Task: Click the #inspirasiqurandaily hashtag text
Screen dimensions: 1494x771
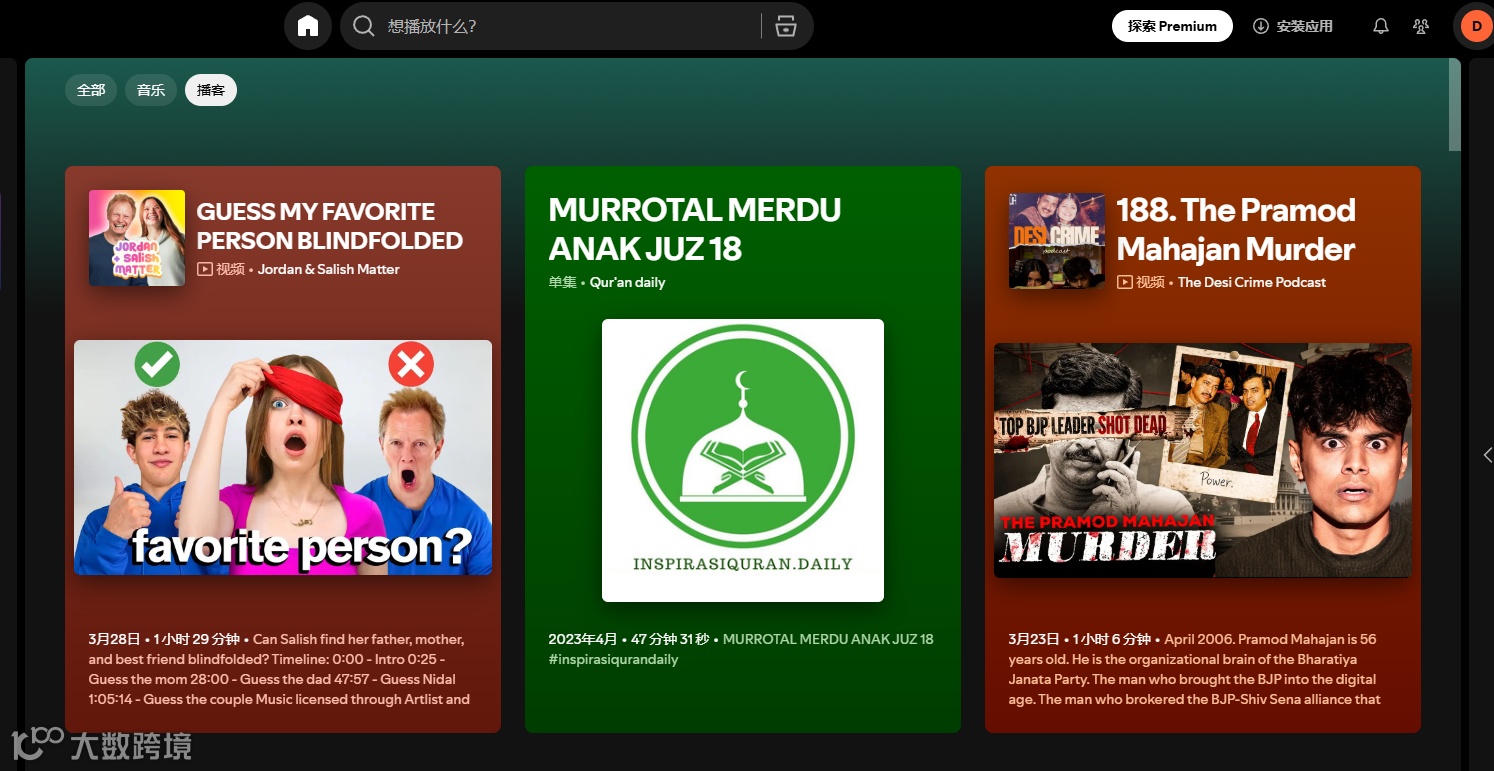Action: (613, 659)
